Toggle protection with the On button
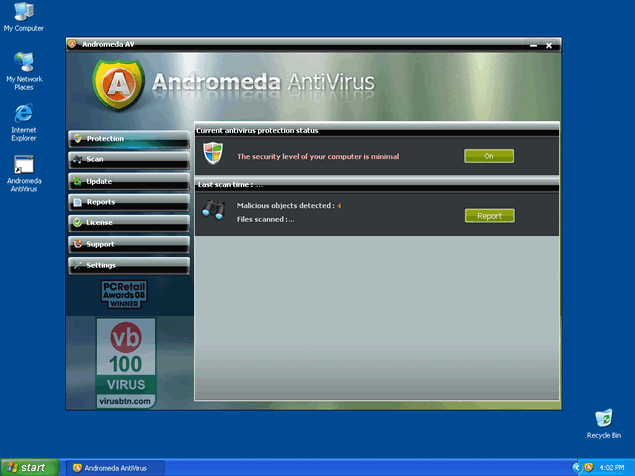The height and width of the screenshot is (476, 635). [489, 156]
